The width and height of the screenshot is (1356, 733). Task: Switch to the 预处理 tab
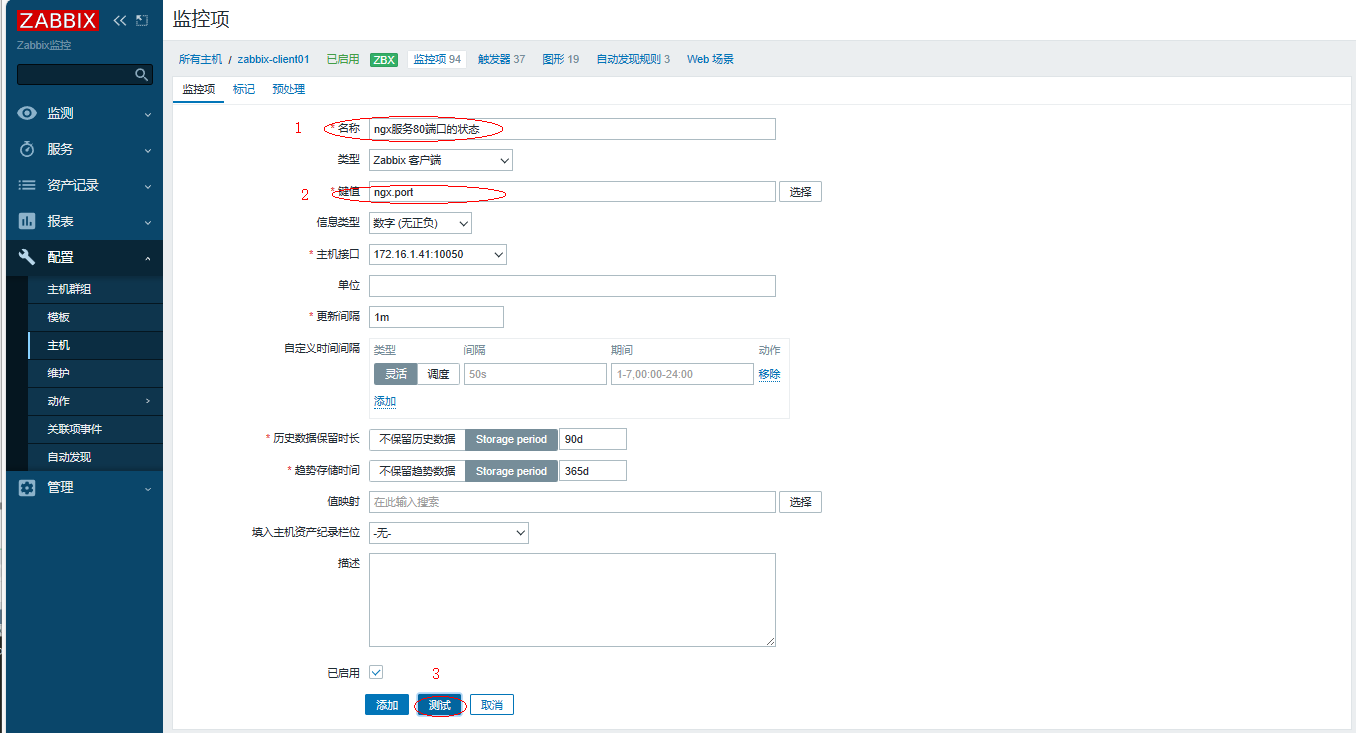[x=288, y=89]
